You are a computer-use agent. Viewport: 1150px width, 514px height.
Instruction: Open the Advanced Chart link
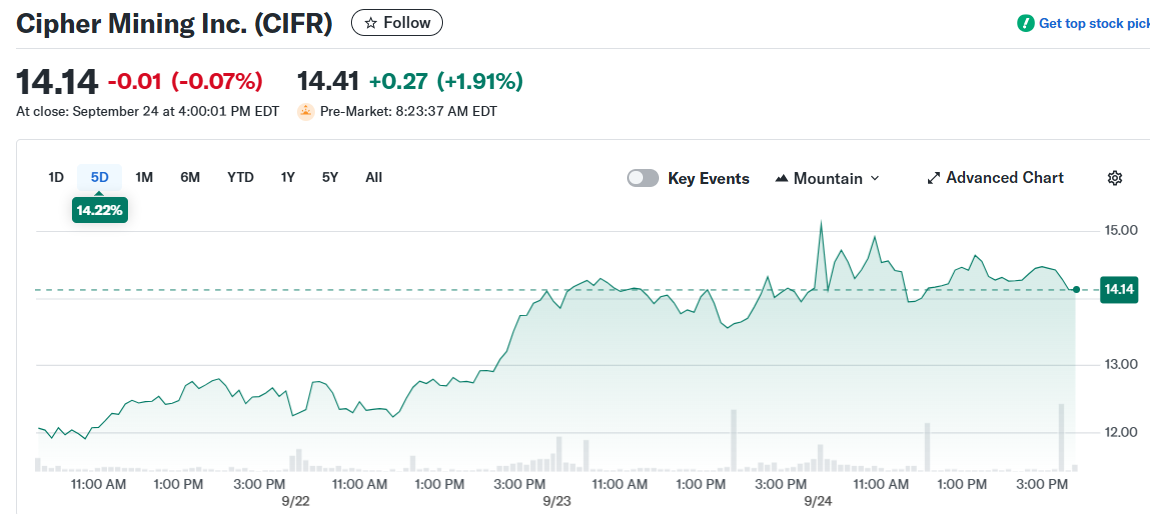(995, 178)
